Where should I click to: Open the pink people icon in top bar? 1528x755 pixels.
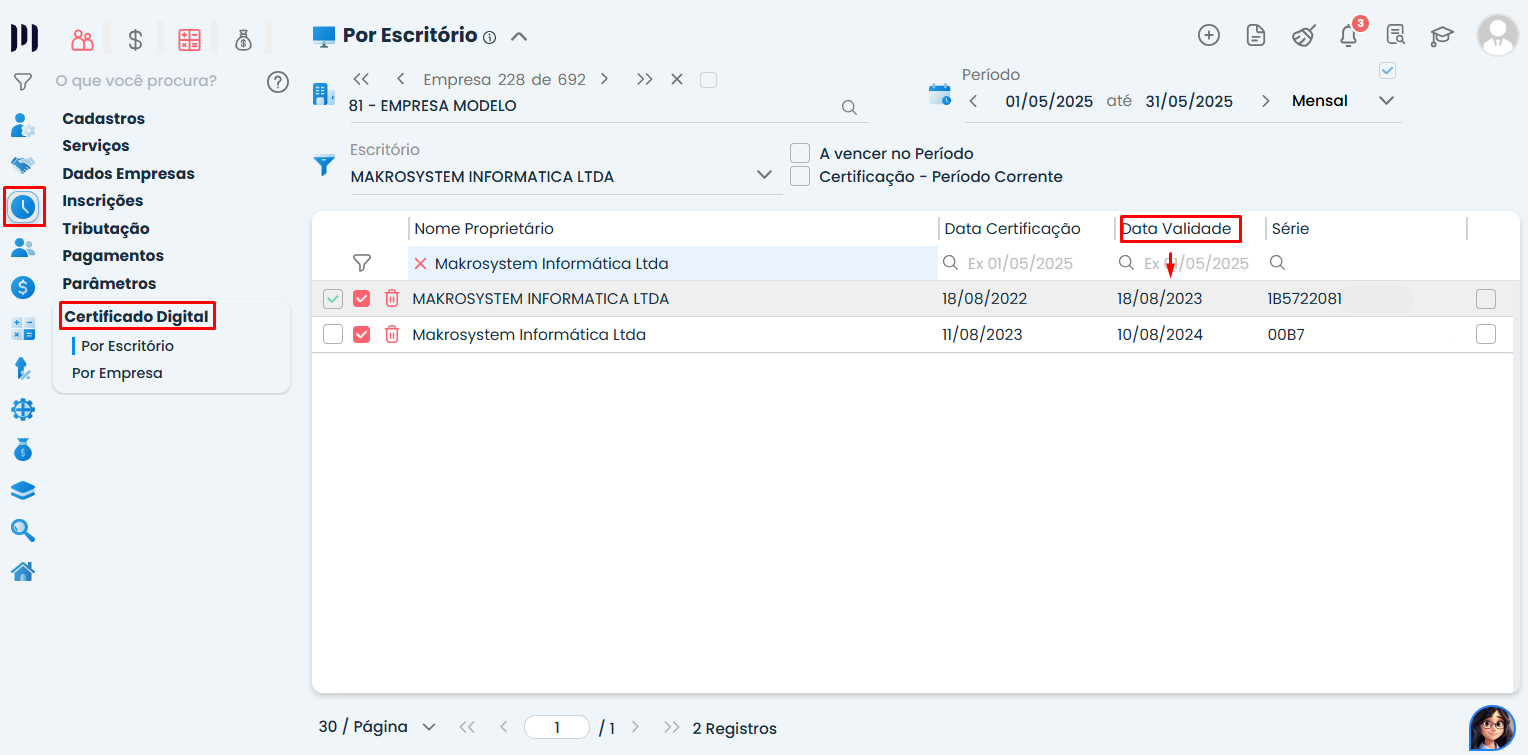click(x=82, y=40)
